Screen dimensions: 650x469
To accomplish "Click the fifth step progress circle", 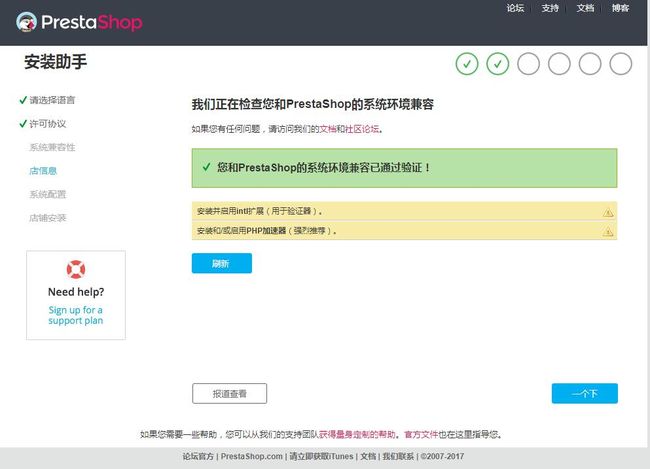I will tap(590, 64).
